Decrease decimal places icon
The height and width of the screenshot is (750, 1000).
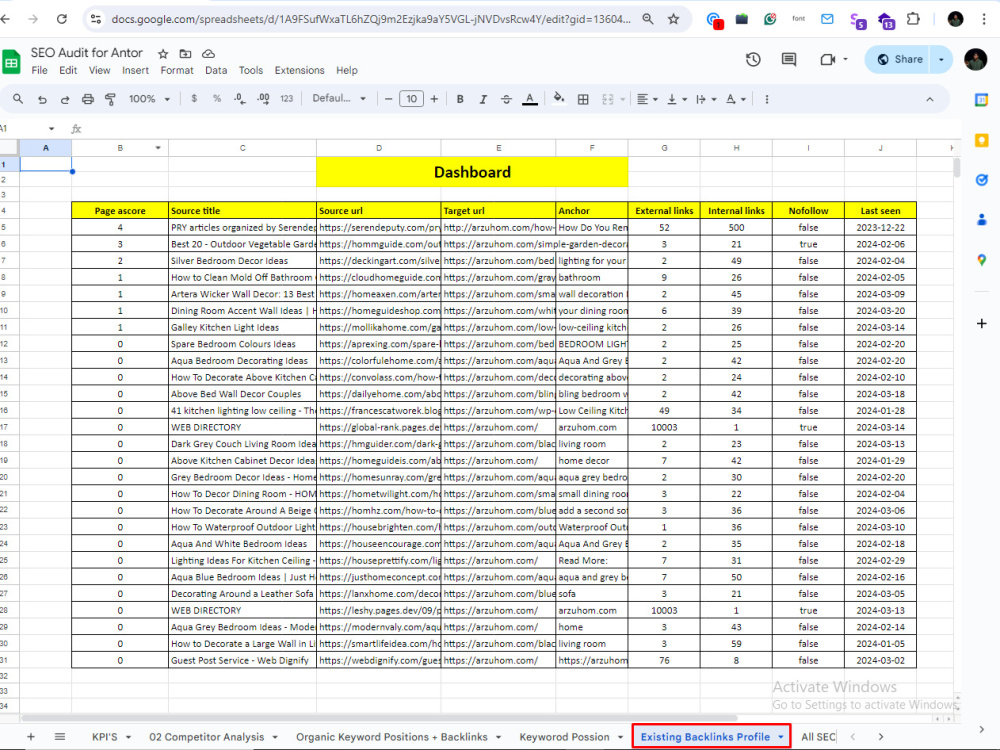pyautogui.click(x=240, y=99)
